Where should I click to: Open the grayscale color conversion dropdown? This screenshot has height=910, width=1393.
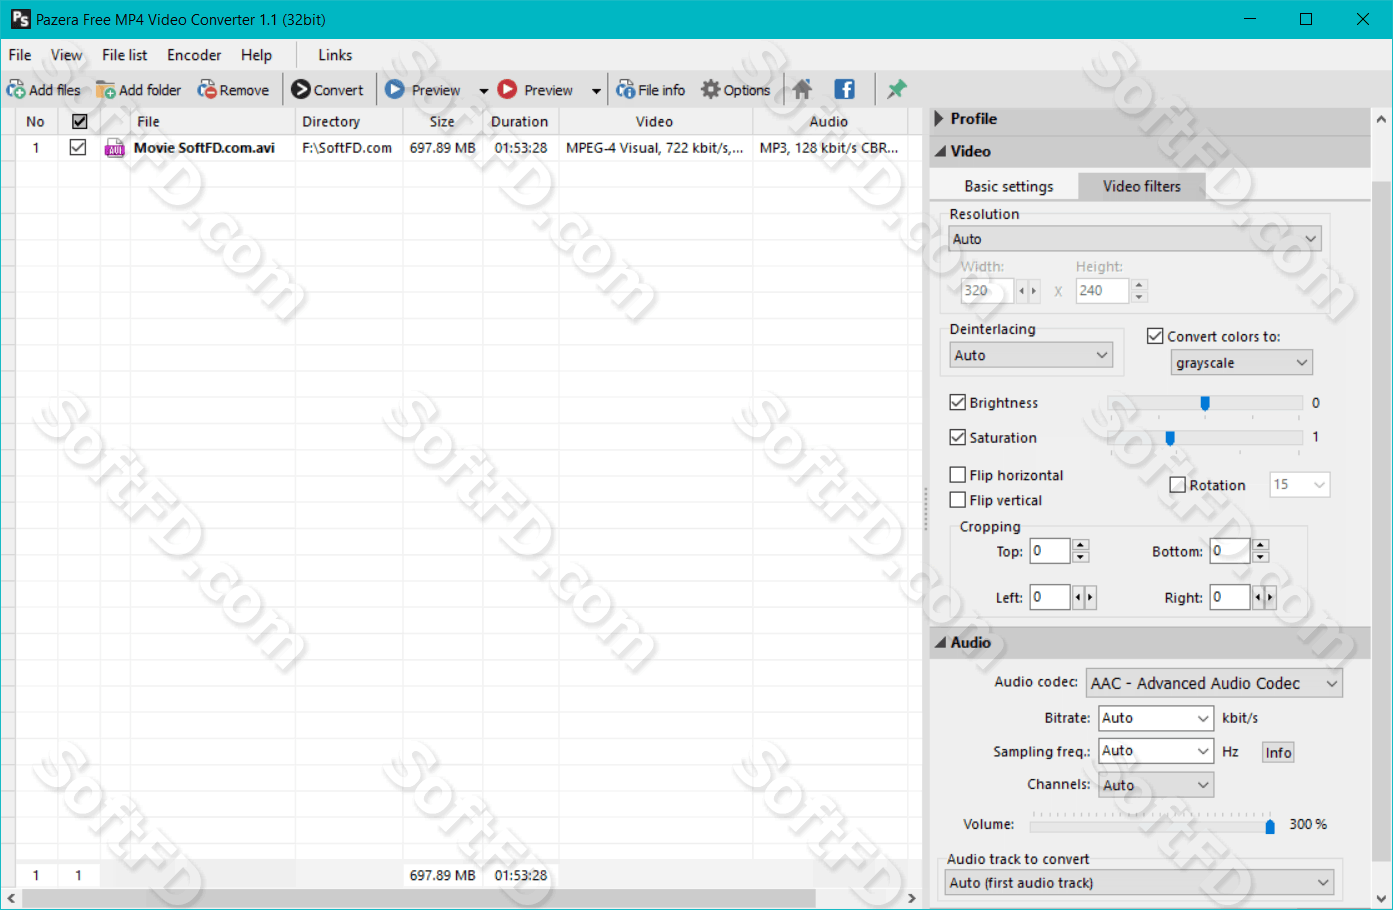pos(1241,363)
